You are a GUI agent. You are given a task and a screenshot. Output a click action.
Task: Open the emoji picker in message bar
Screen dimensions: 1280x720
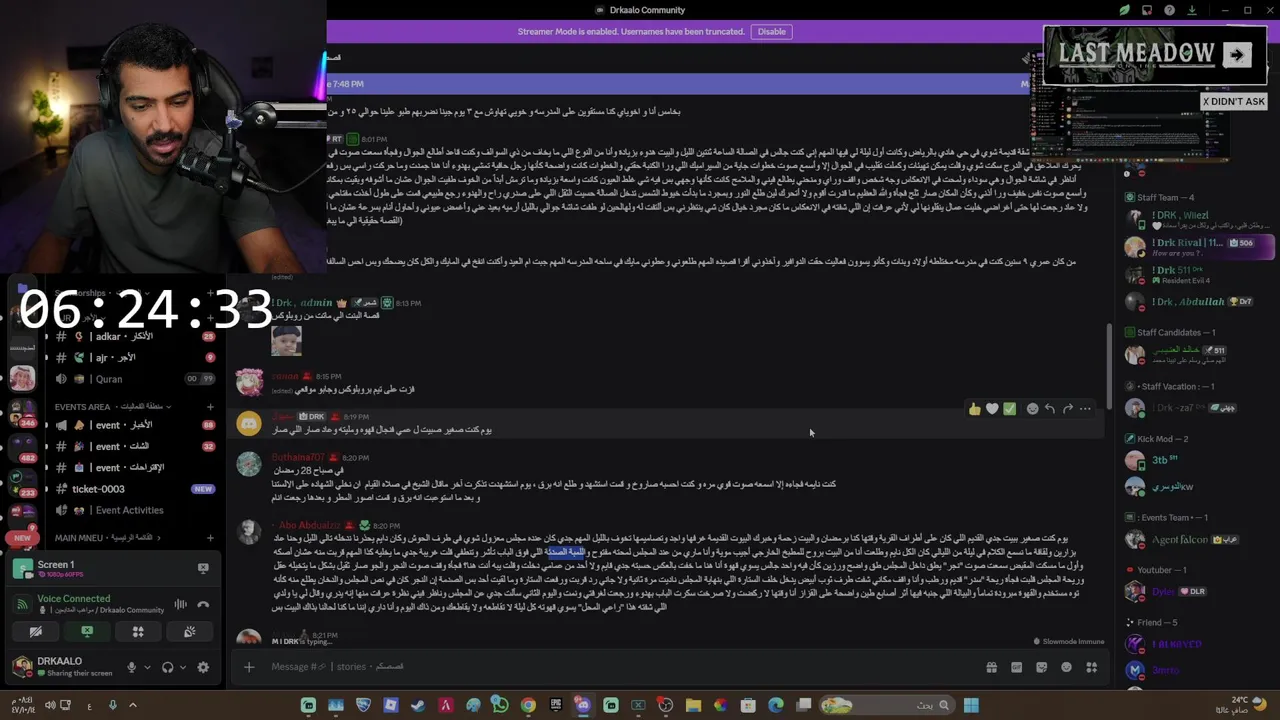pos(1066,667)
